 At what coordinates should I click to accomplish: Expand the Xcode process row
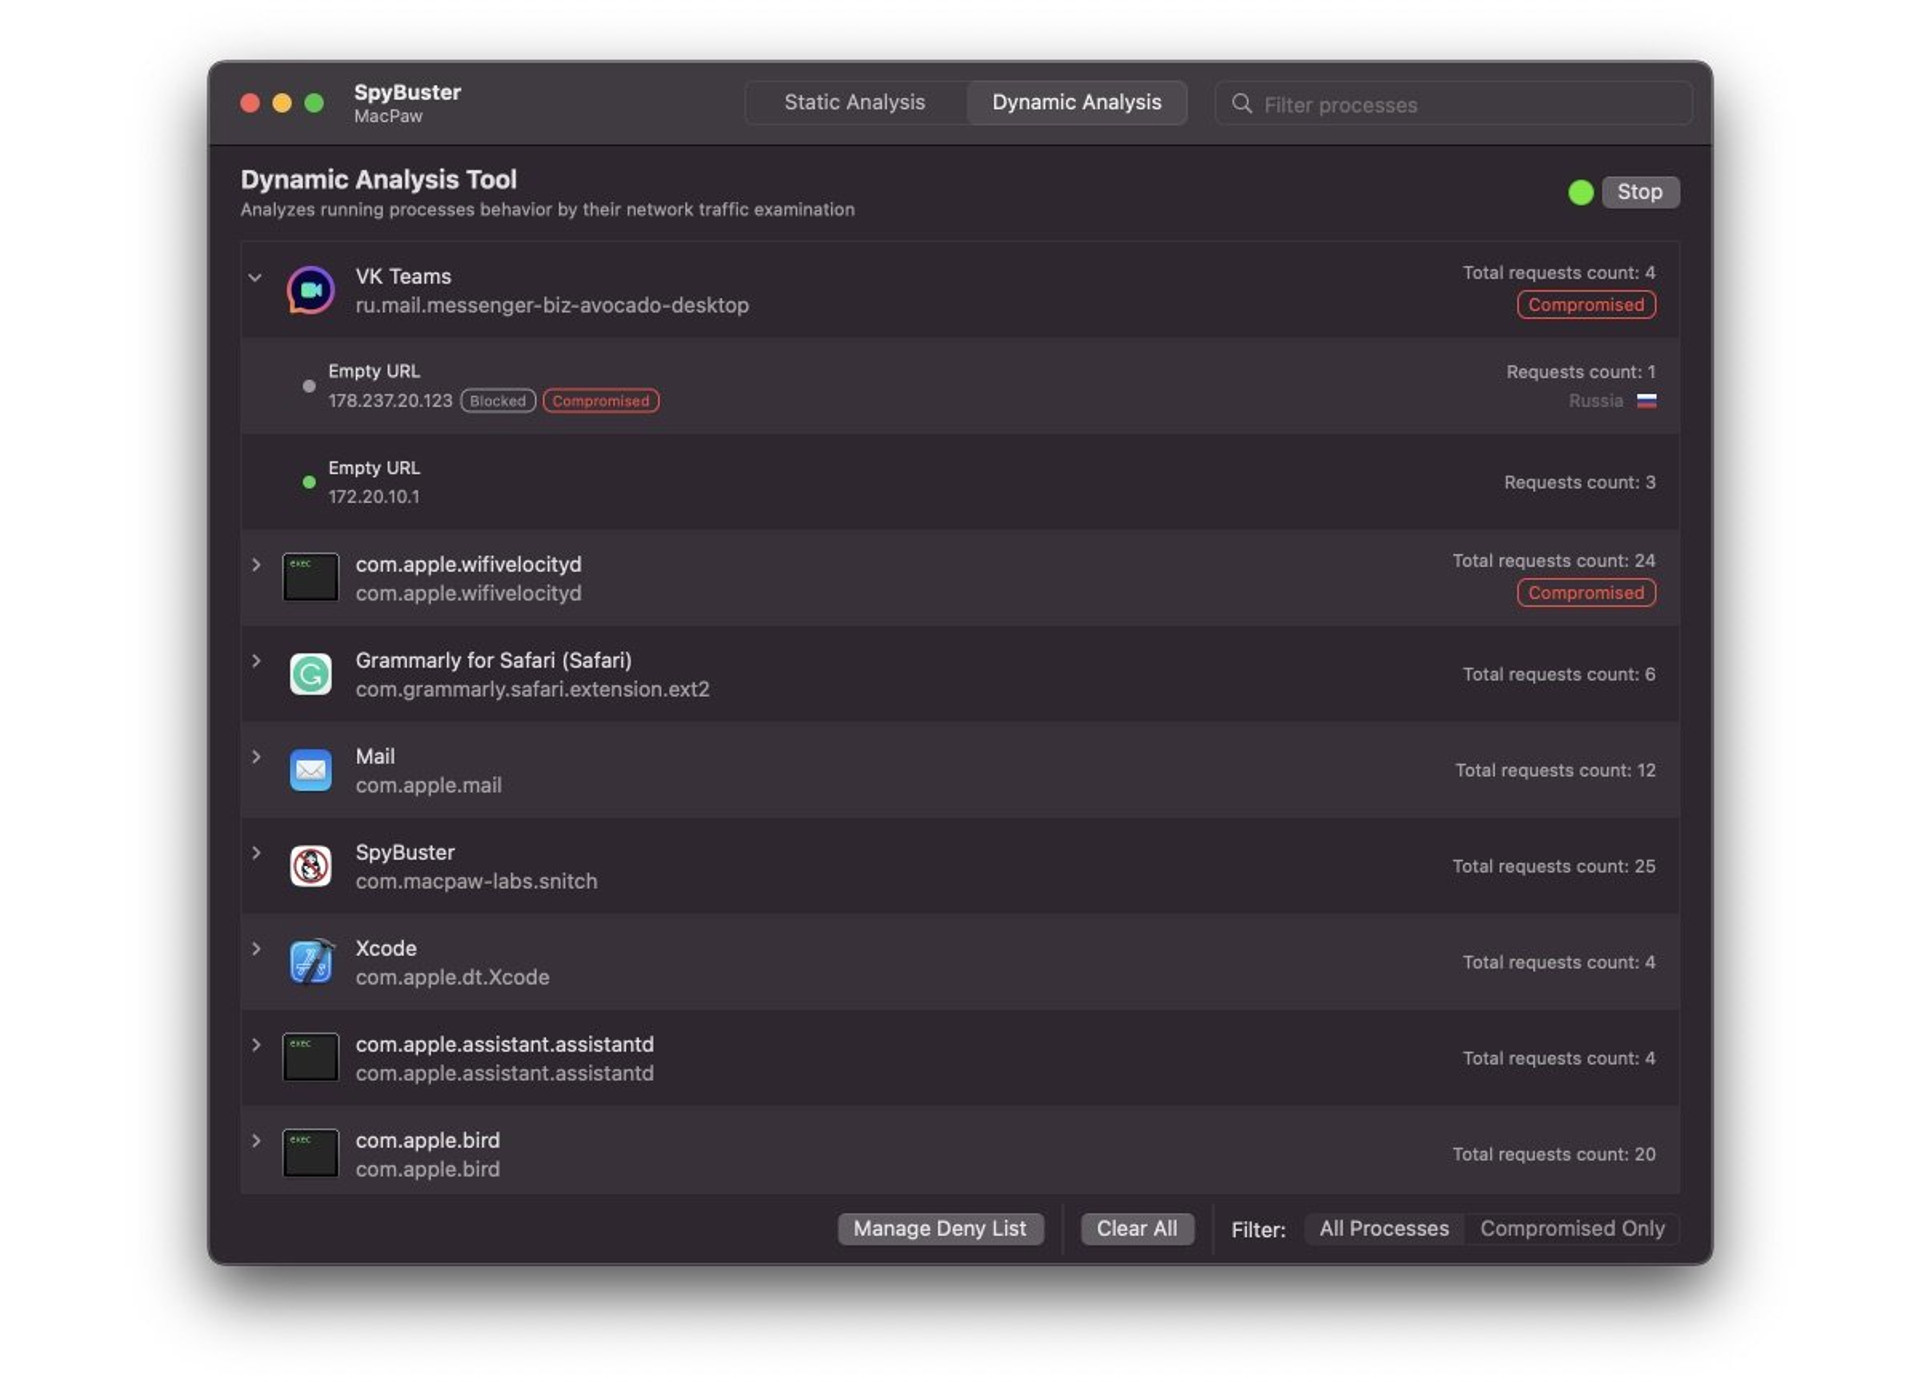[256, 948]
